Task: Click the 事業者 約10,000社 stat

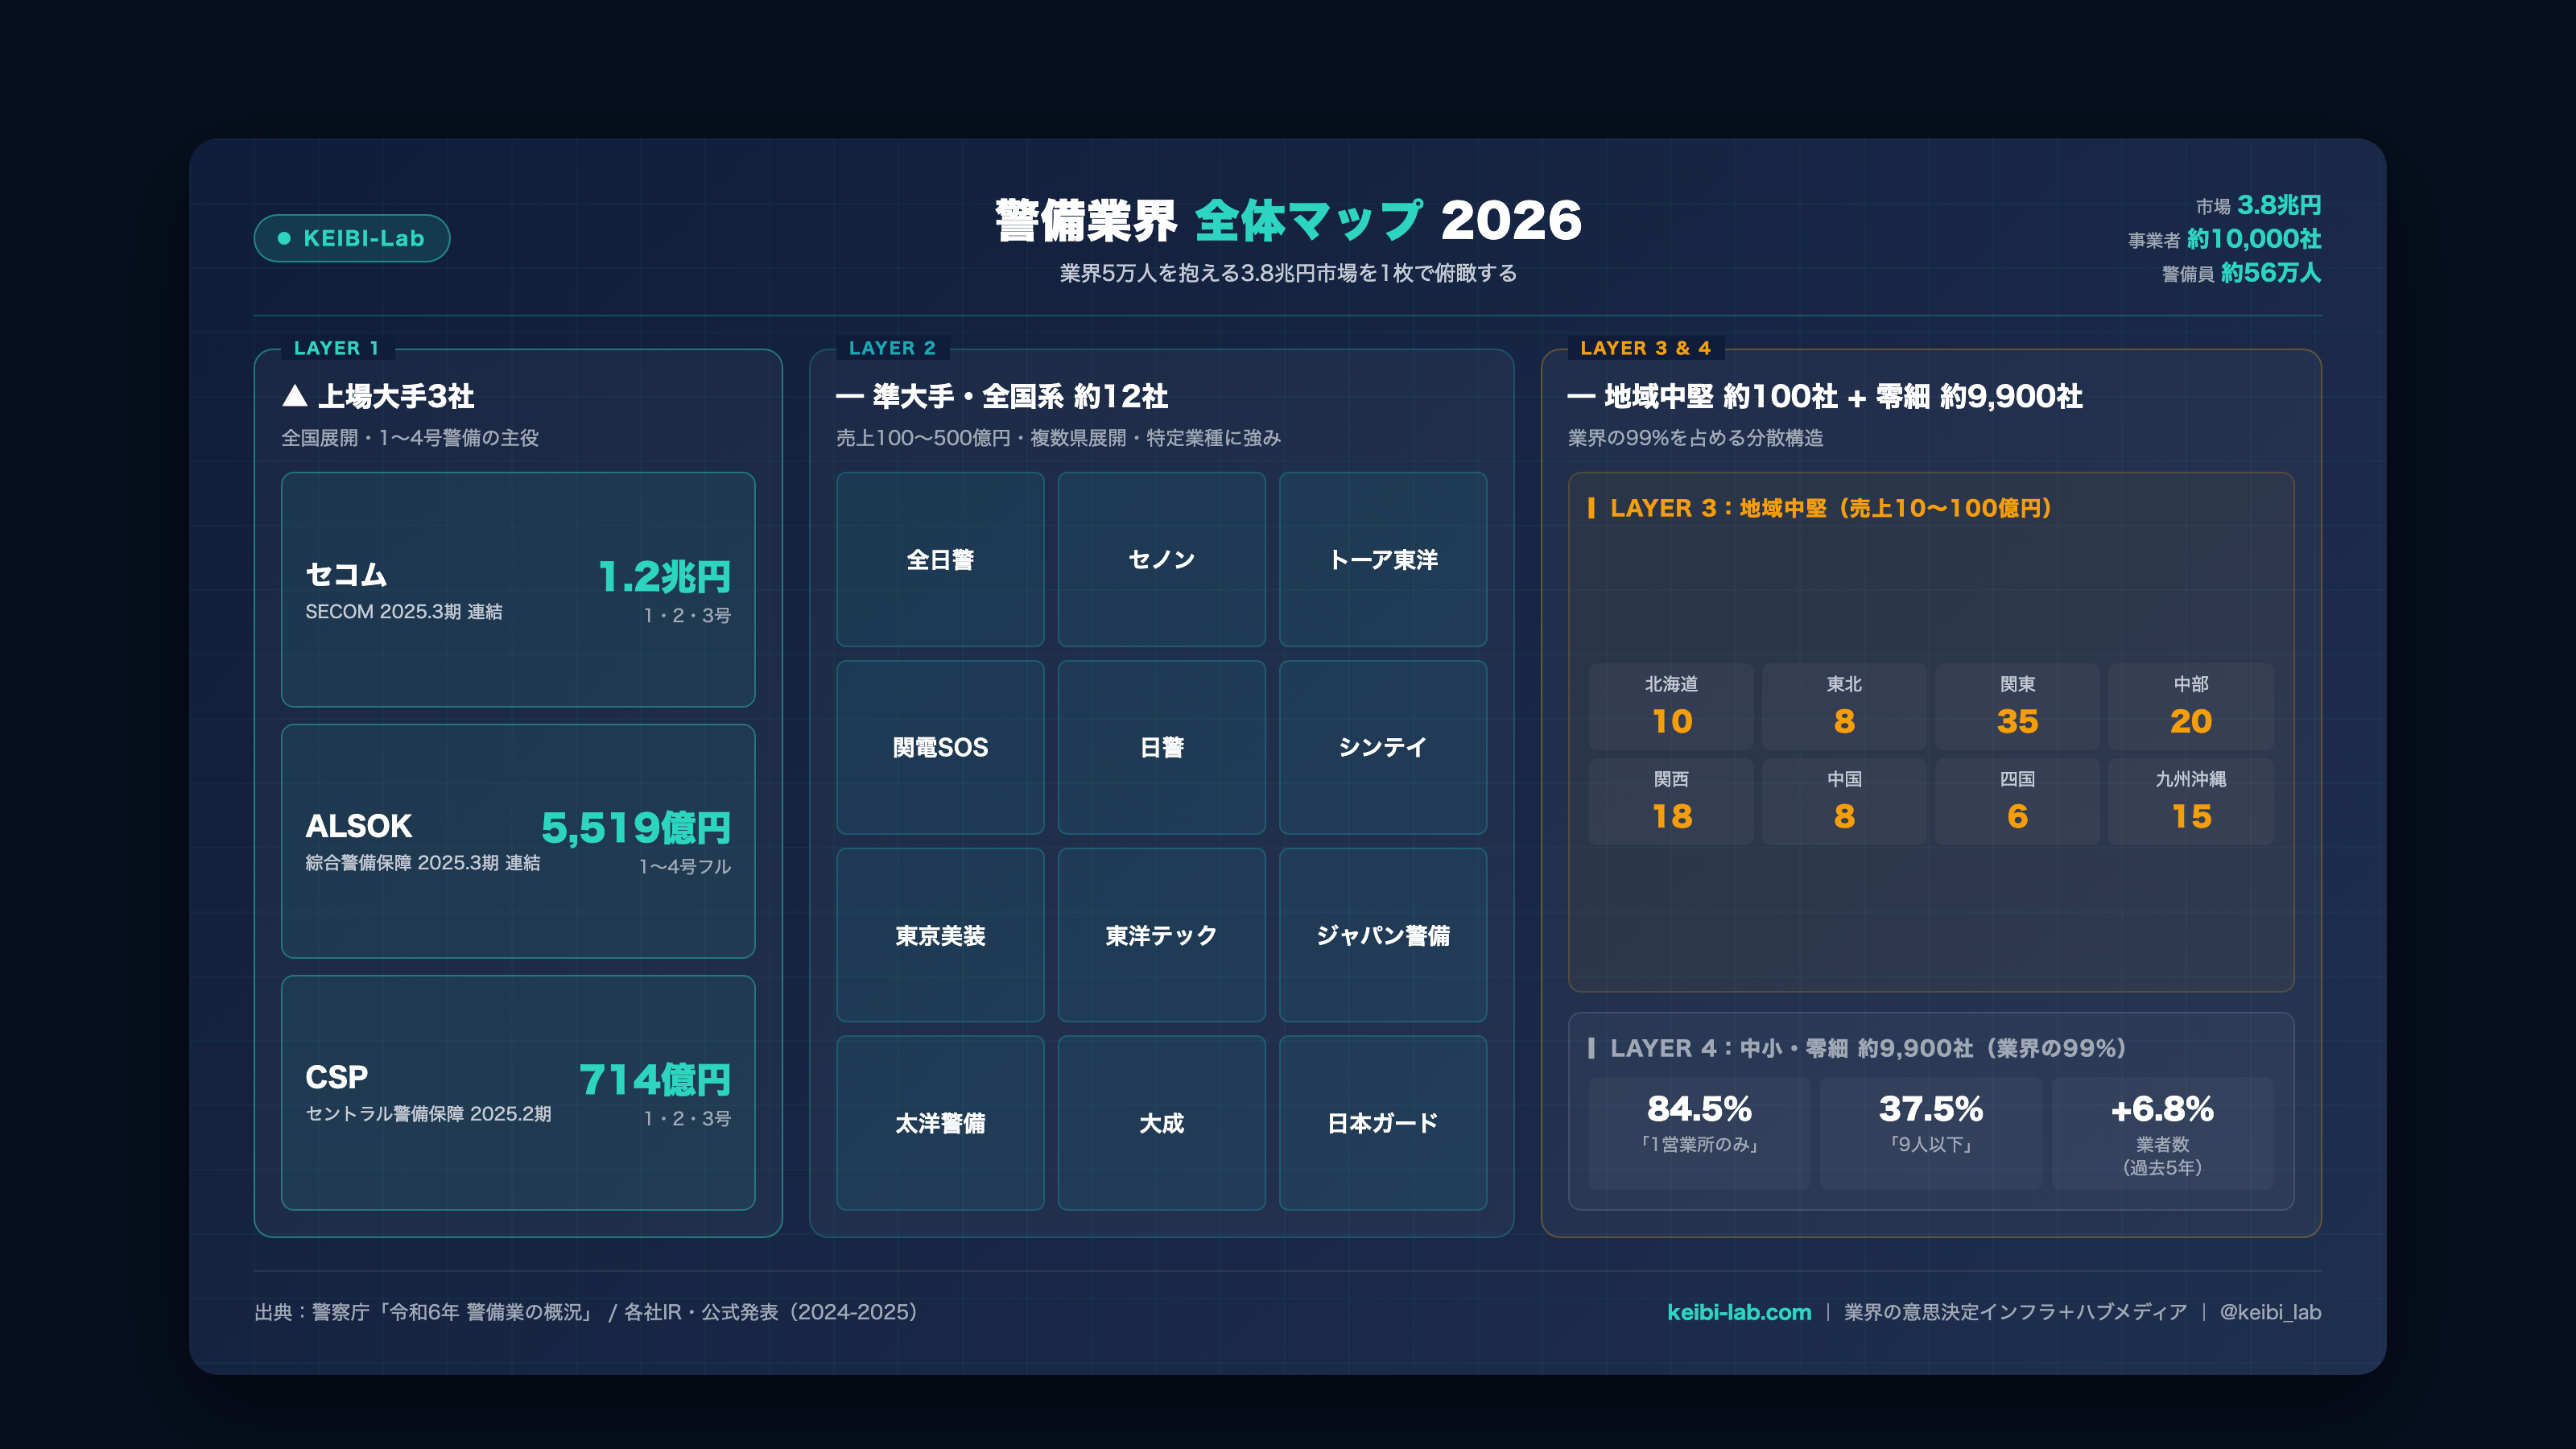Action: 2224,239
